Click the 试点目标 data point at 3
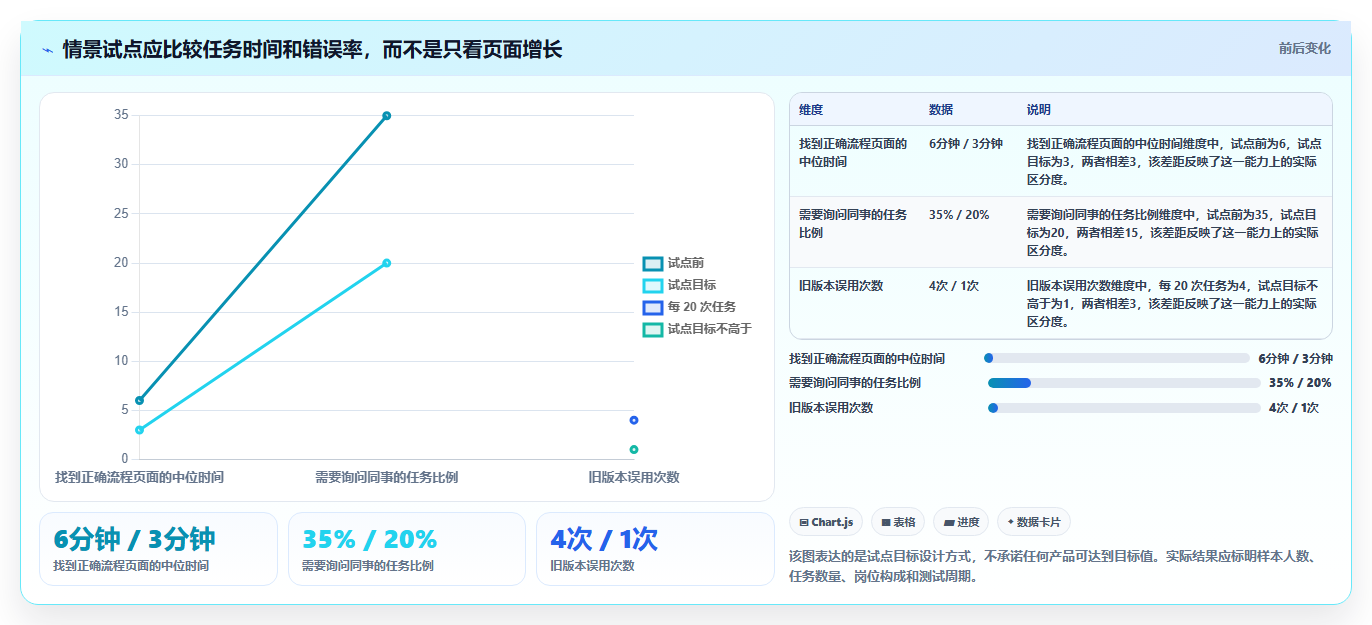The image size is (1372, 625). click(139, 430)
